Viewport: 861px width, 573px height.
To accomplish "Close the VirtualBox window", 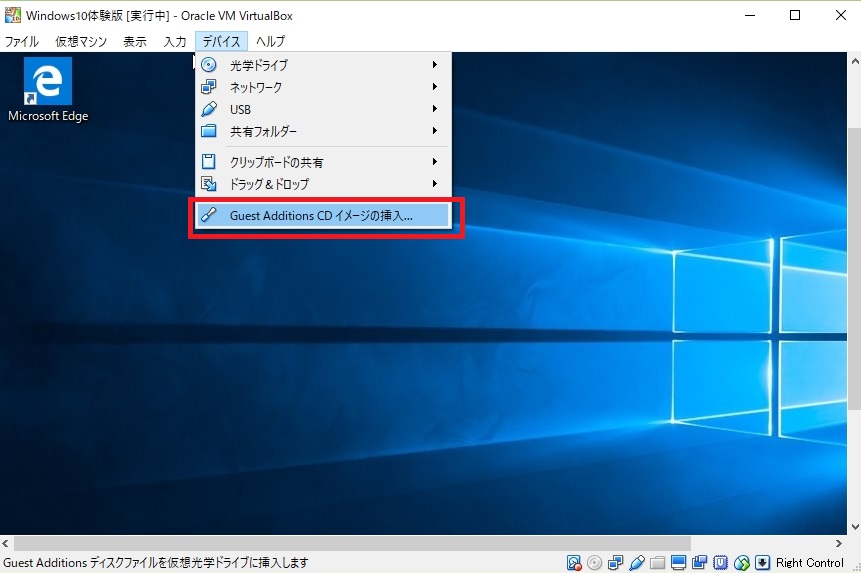I will [x=841, y=15].
